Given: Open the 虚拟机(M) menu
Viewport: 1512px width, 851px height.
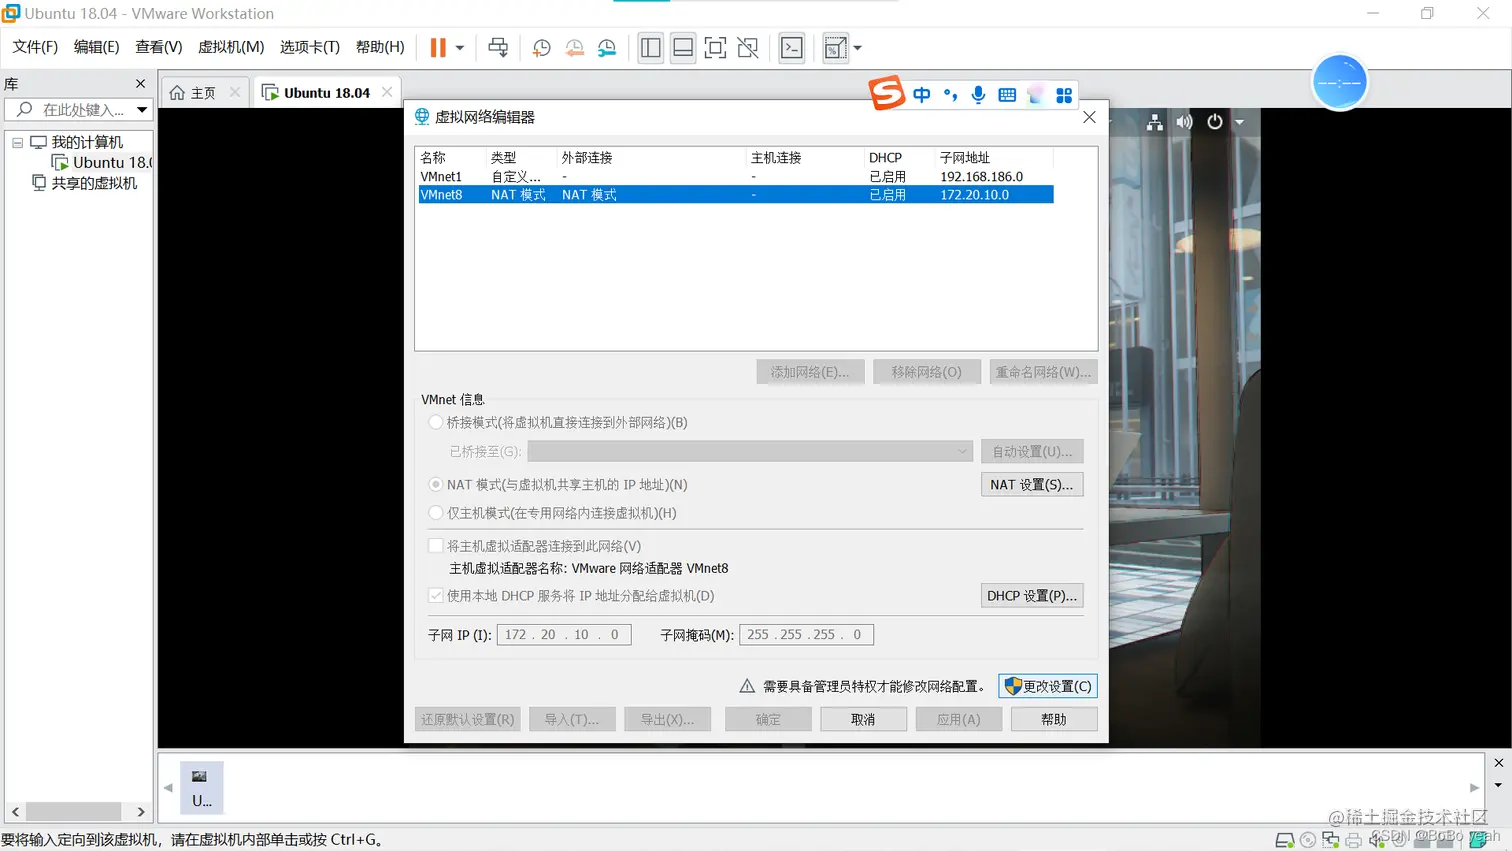Looking at the screenshot, I should (231, 47).
